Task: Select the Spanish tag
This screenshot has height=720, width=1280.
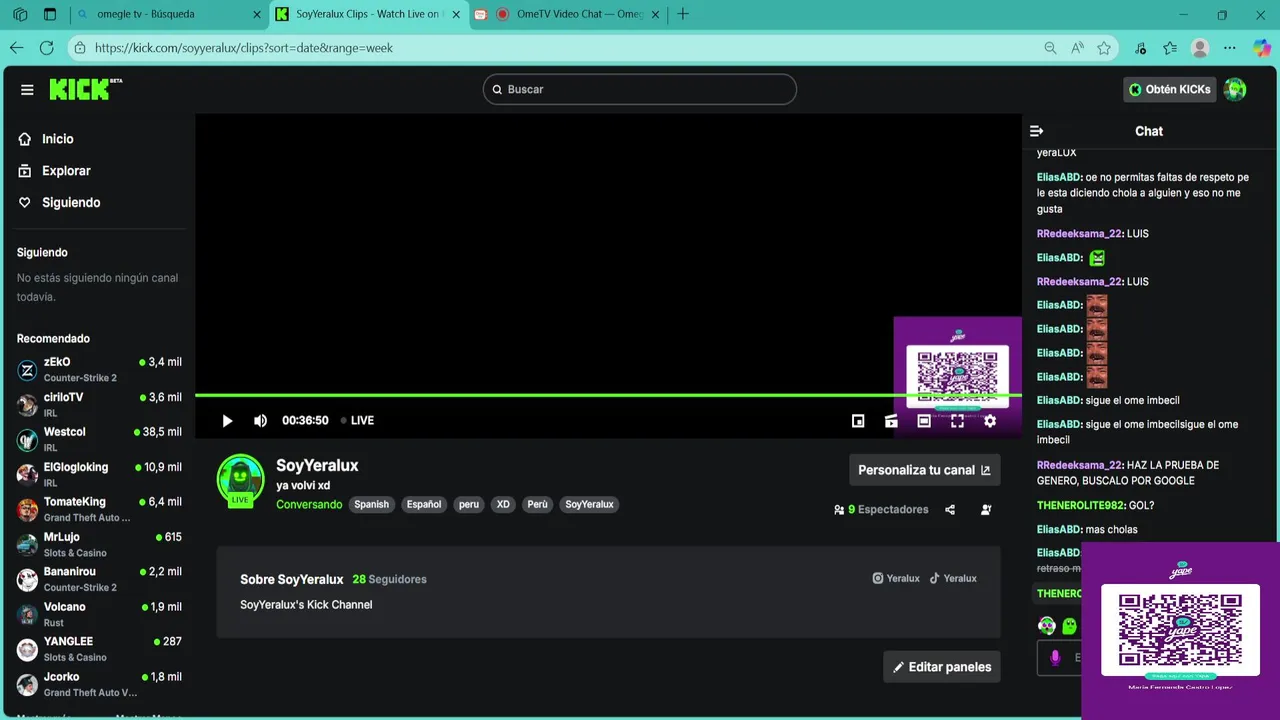Action: click(x=371, y=505)
